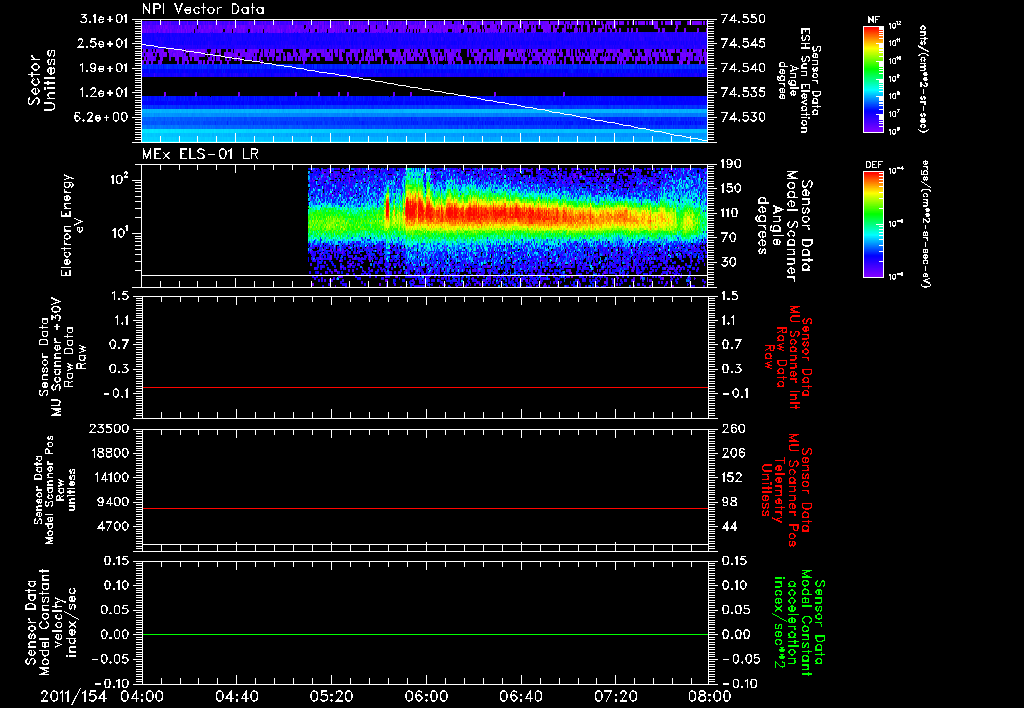Click the '04:40' time tick label
The width and height of the screenshot is (1024, 708).
pyautogui.click(x=236, y=696)
